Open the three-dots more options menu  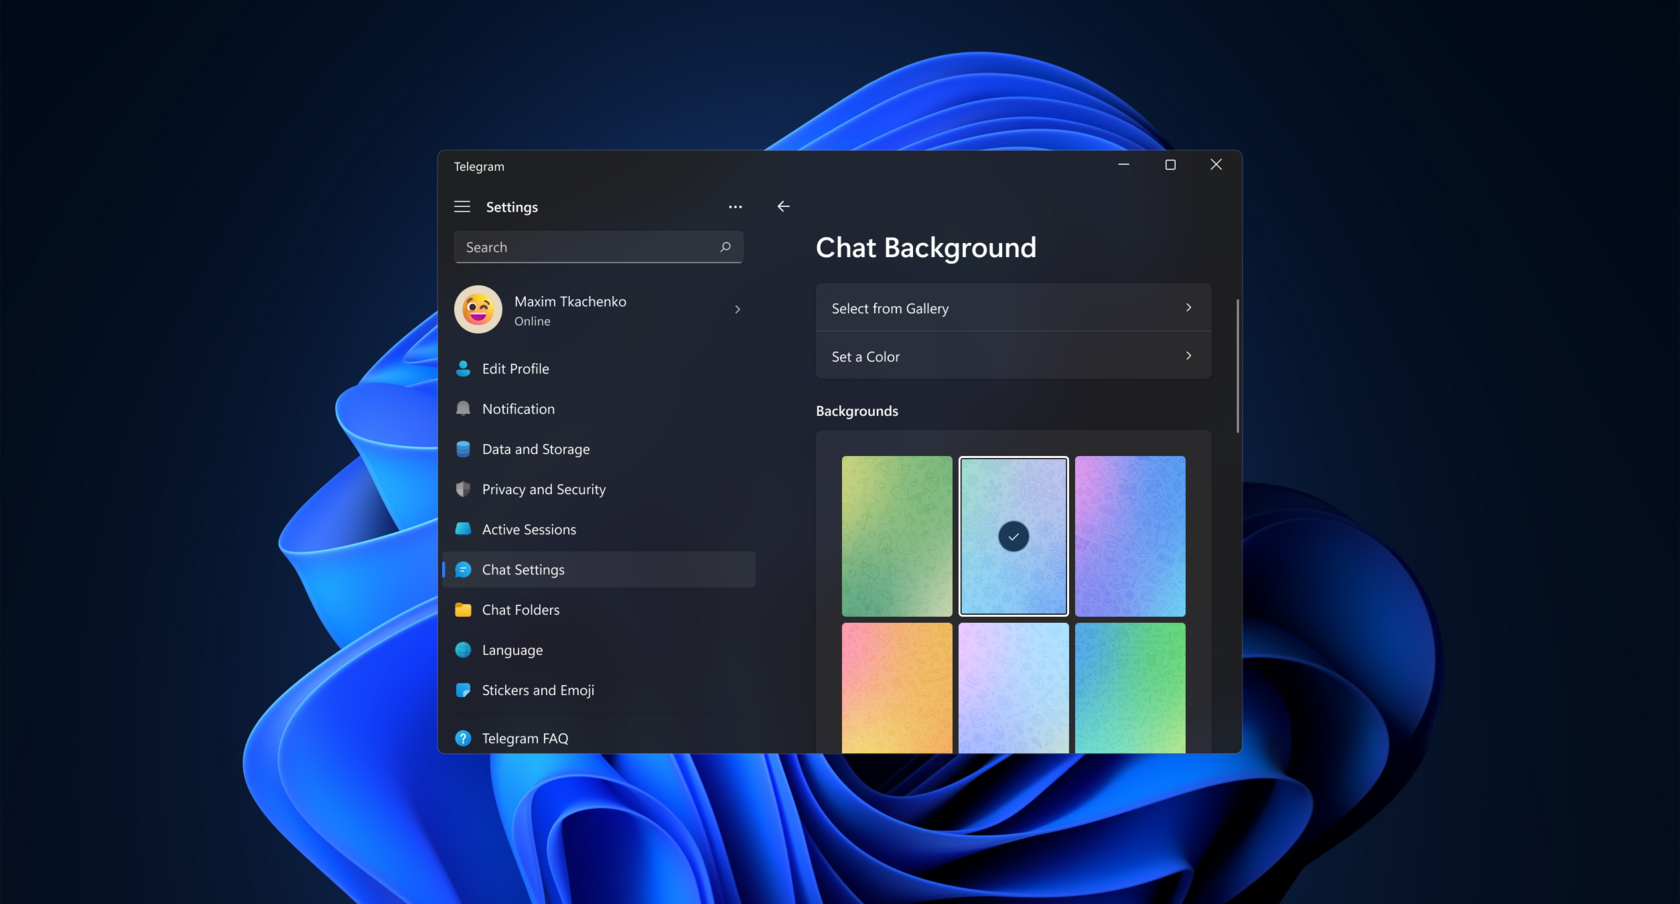point(735,207)
